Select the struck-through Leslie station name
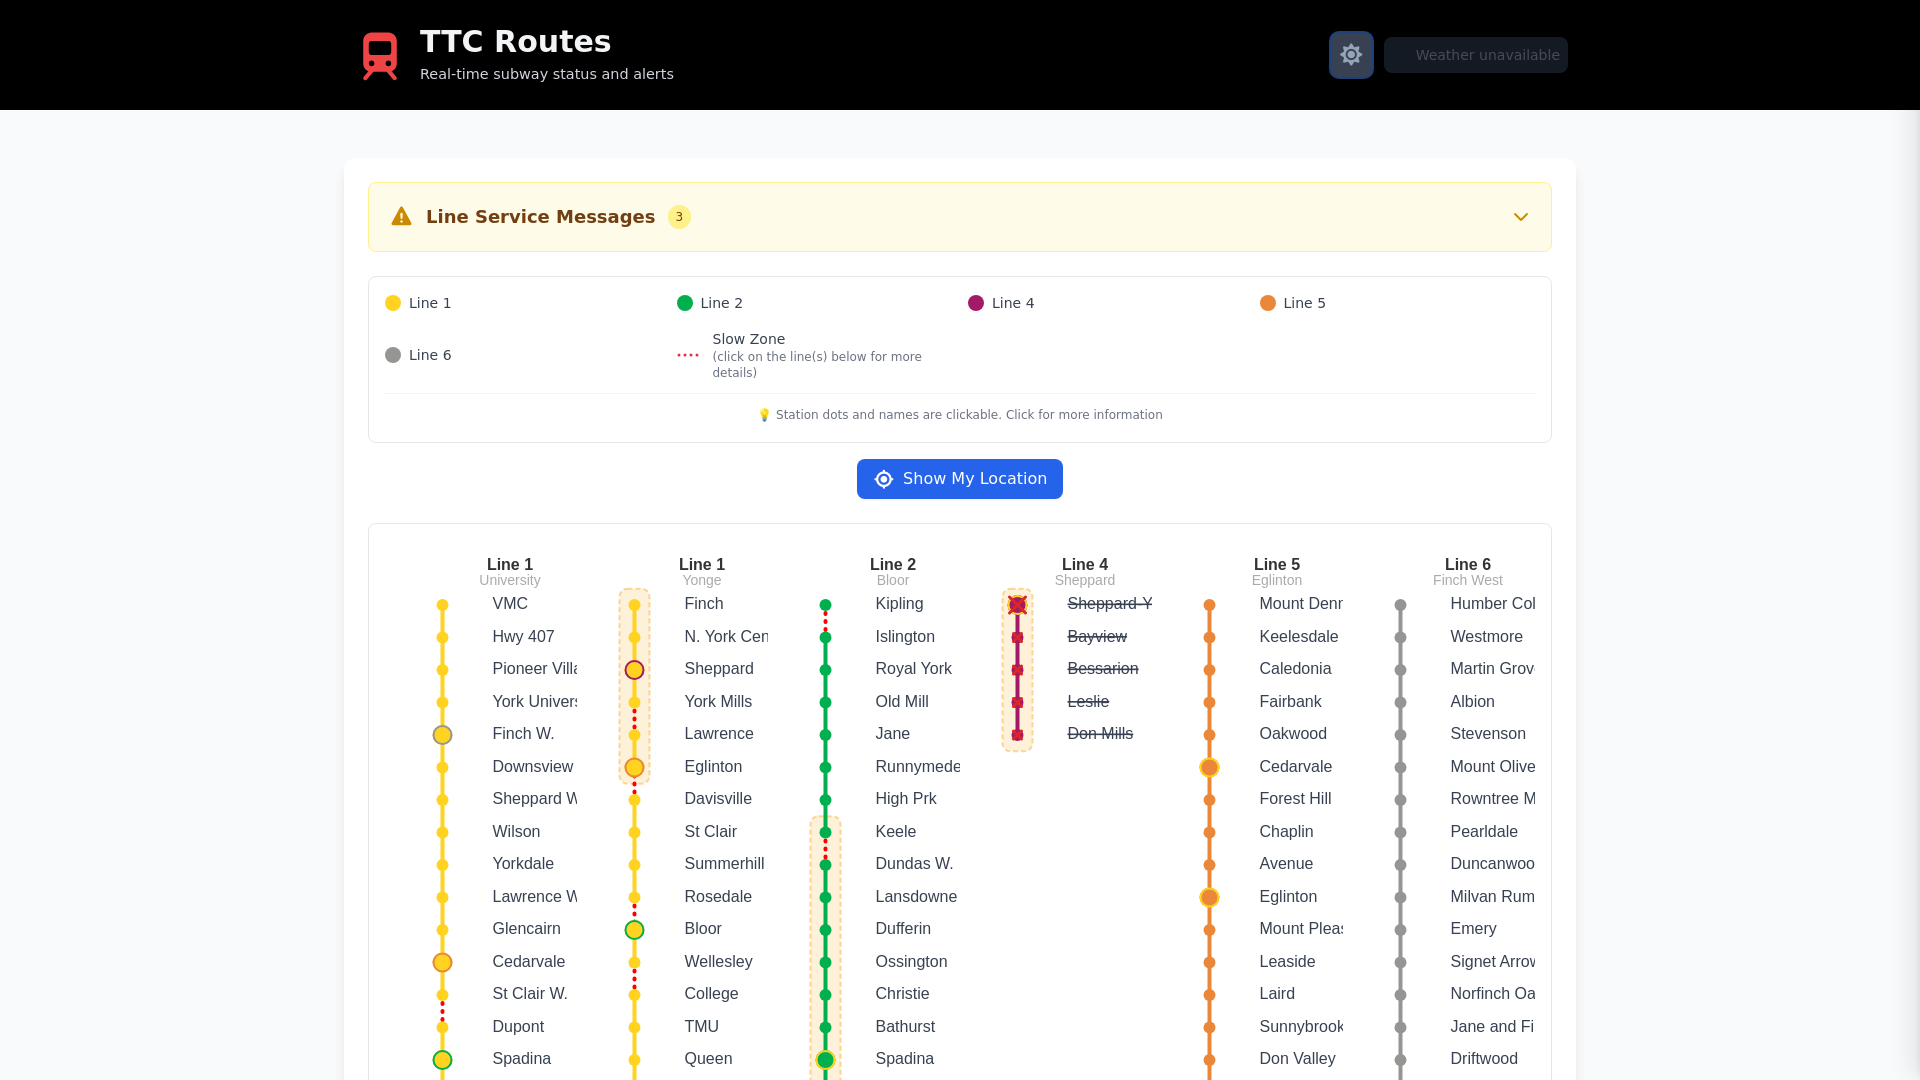Image resolution: width=1920 pixels, height=1080 pixels. [1088, 702]
